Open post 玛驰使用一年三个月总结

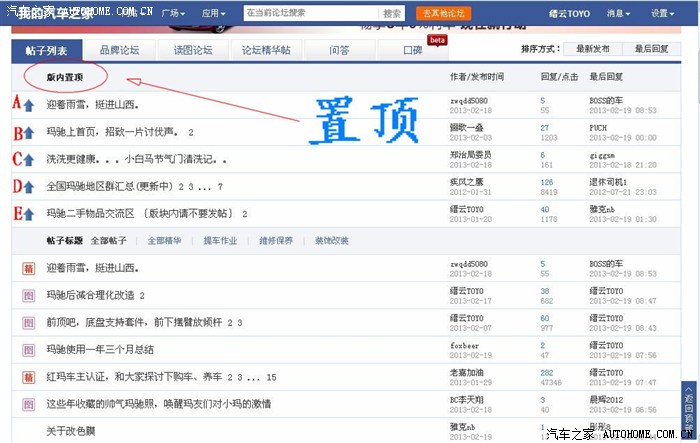coord(100,350)
